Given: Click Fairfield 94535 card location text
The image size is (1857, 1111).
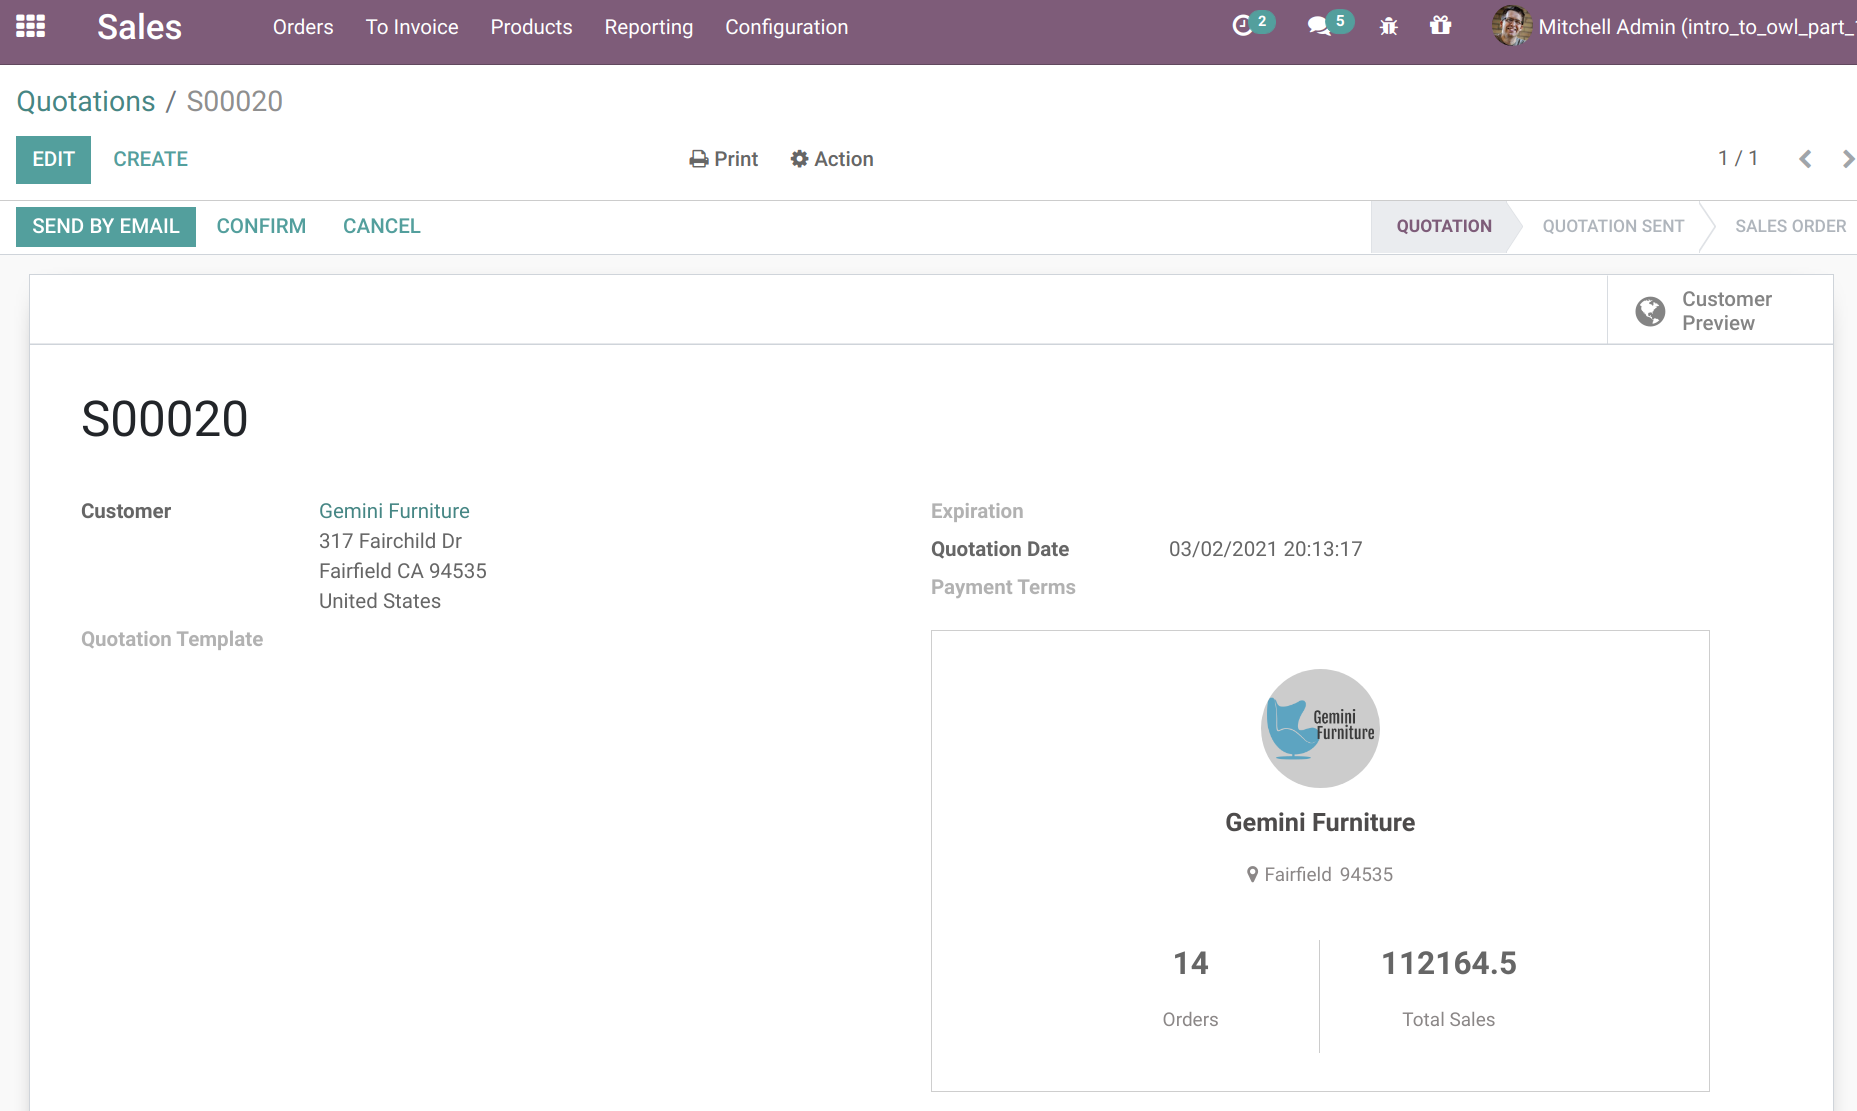Looking at the screenshot, I should [1328, 875].
